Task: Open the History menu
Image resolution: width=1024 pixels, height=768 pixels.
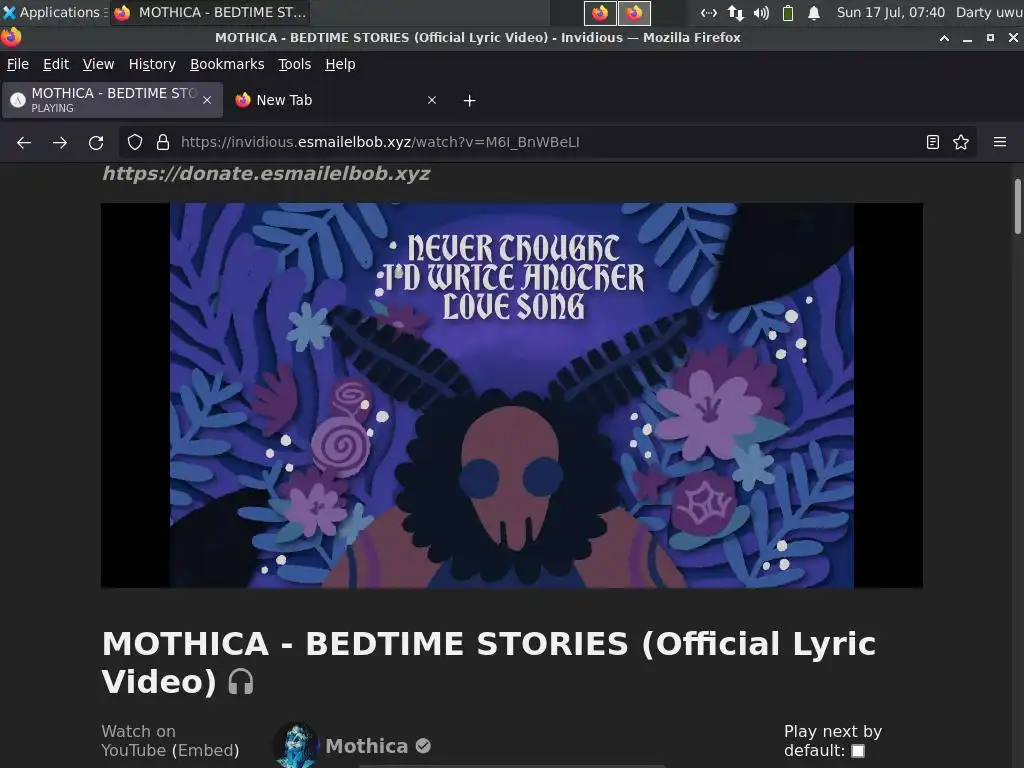Action: (152, 64)
